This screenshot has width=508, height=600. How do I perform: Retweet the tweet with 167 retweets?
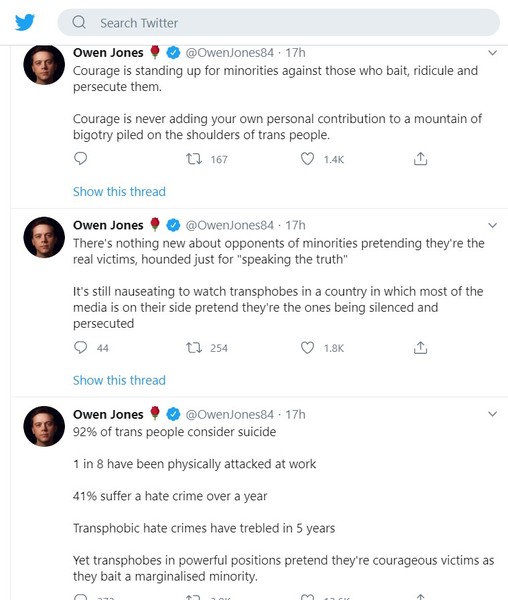(194, 159)
